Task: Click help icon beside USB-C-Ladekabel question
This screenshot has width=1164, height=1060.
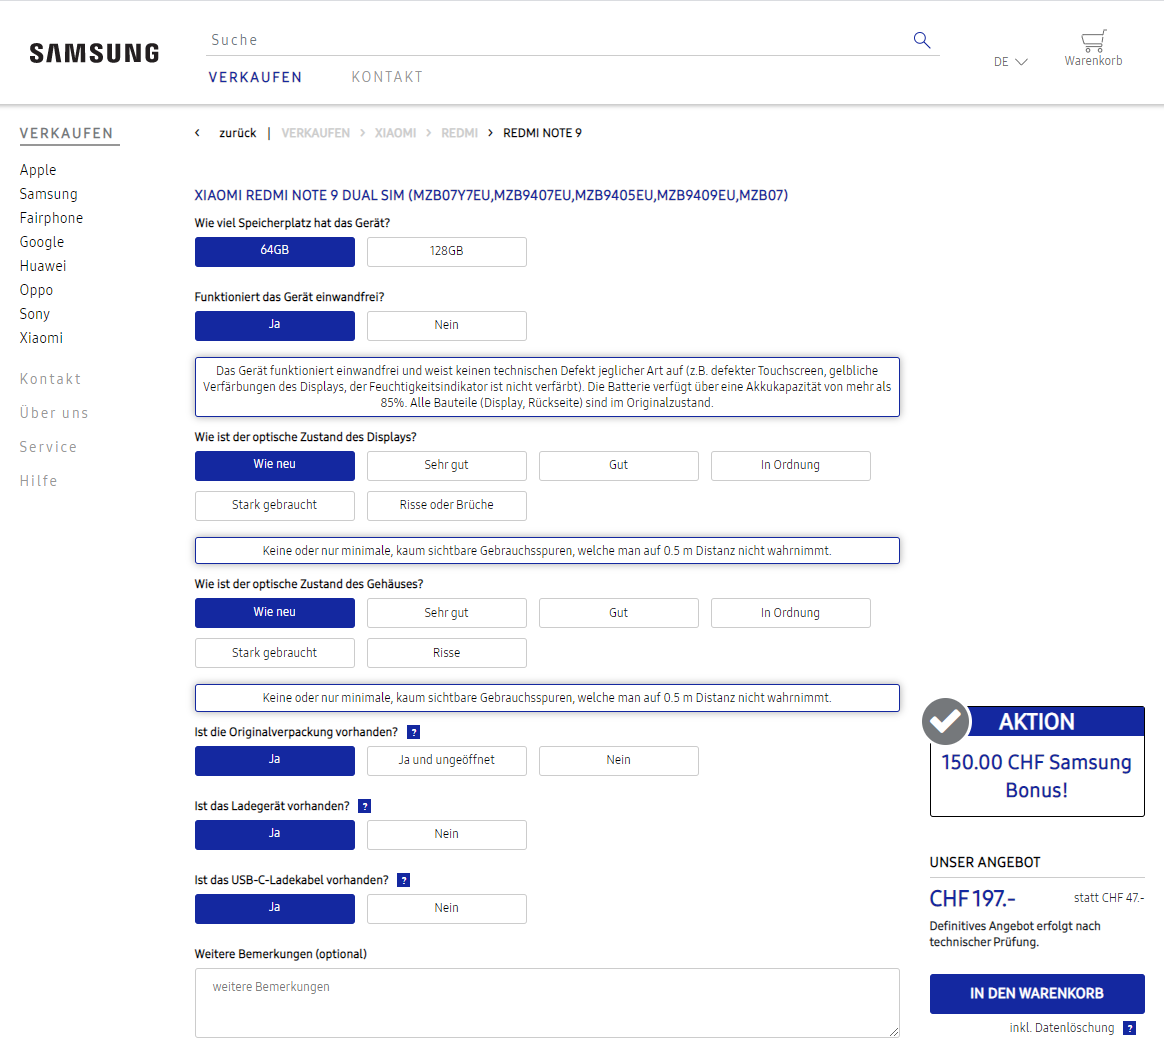Action: coord(404,880)
